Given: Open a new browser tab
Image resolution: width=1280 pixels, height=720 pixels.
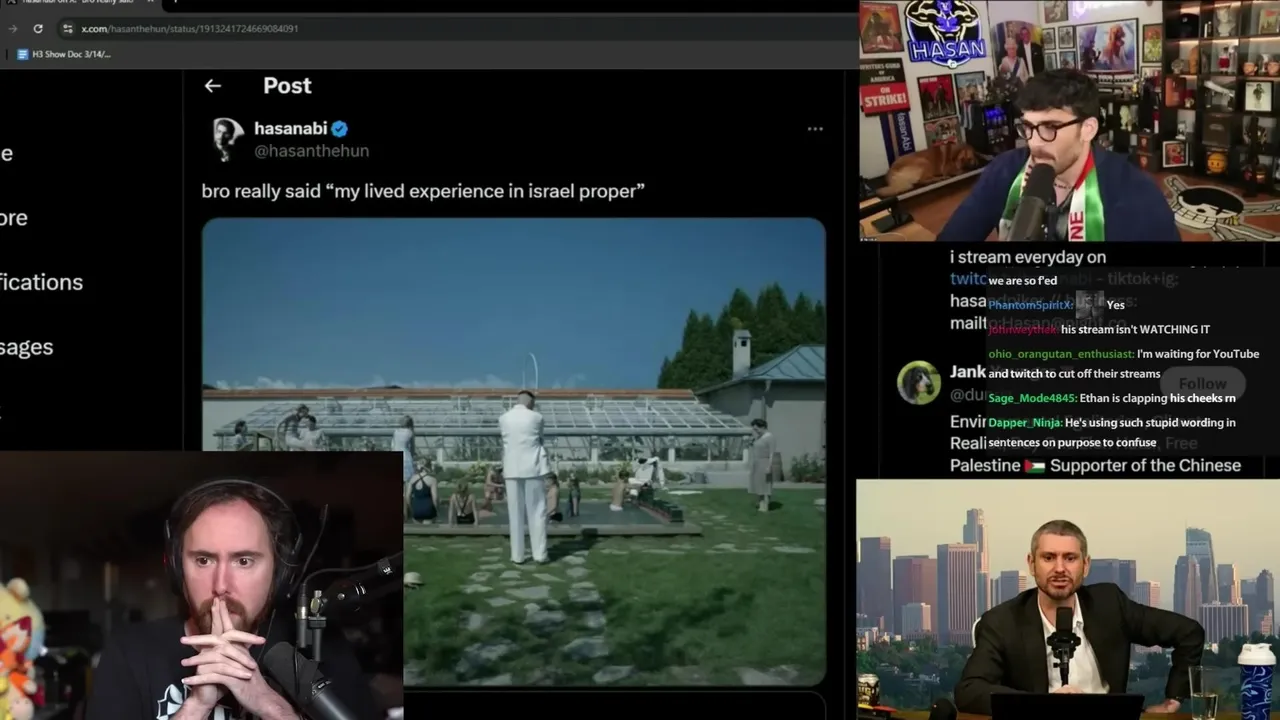Looking at the screenshot, I should (x=174, y=2).
